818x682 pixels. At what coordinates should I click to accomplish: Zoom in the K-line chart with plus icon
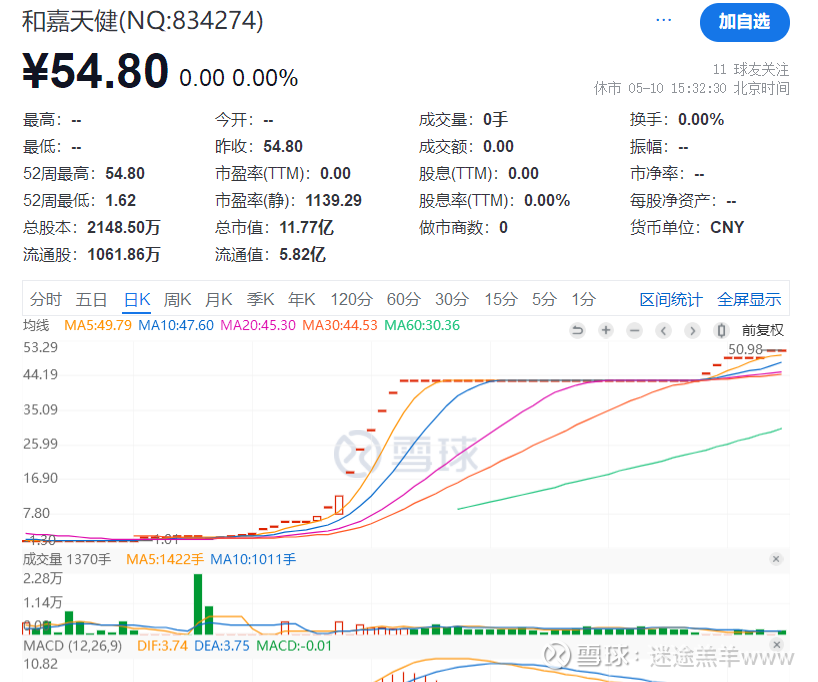tap(606, 330)
